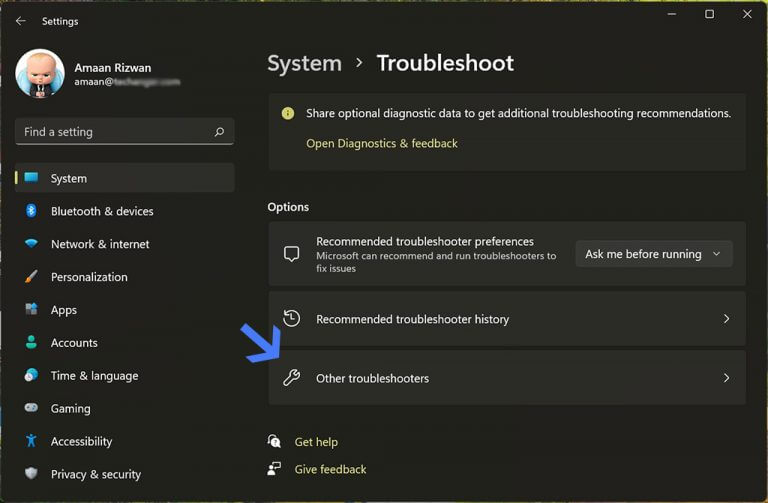Click the Get help link
This screenshot has height=503, width=768.
coord(316,442)
